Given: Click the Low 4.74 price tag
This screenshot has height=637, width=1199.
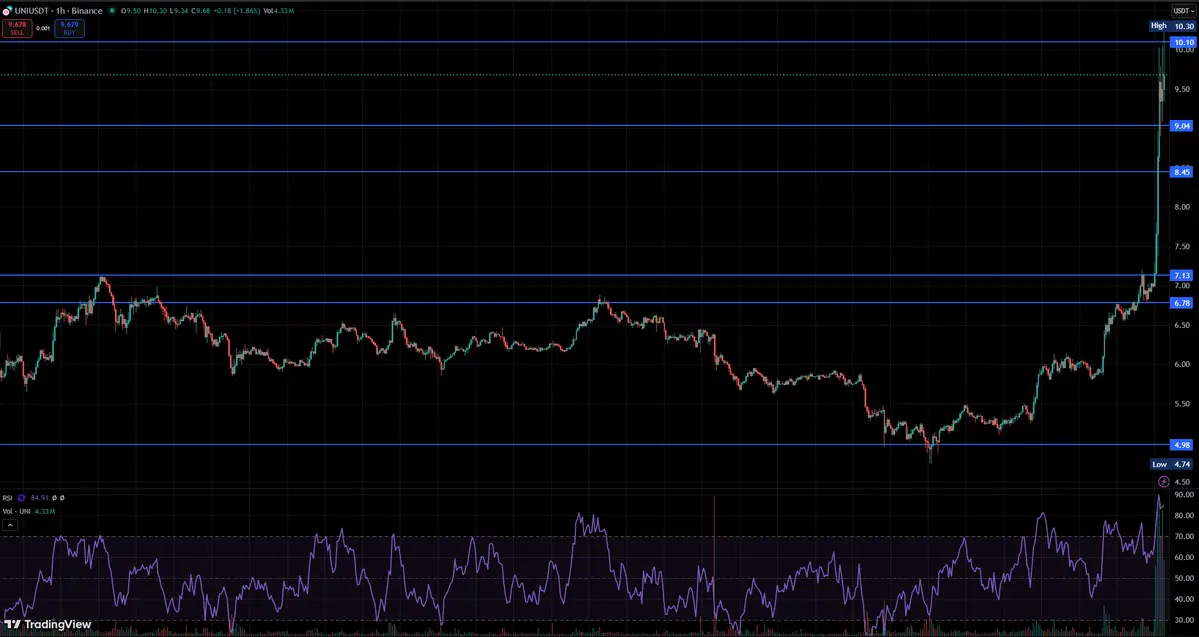Looking at the screenshot, I should 1171,464.
